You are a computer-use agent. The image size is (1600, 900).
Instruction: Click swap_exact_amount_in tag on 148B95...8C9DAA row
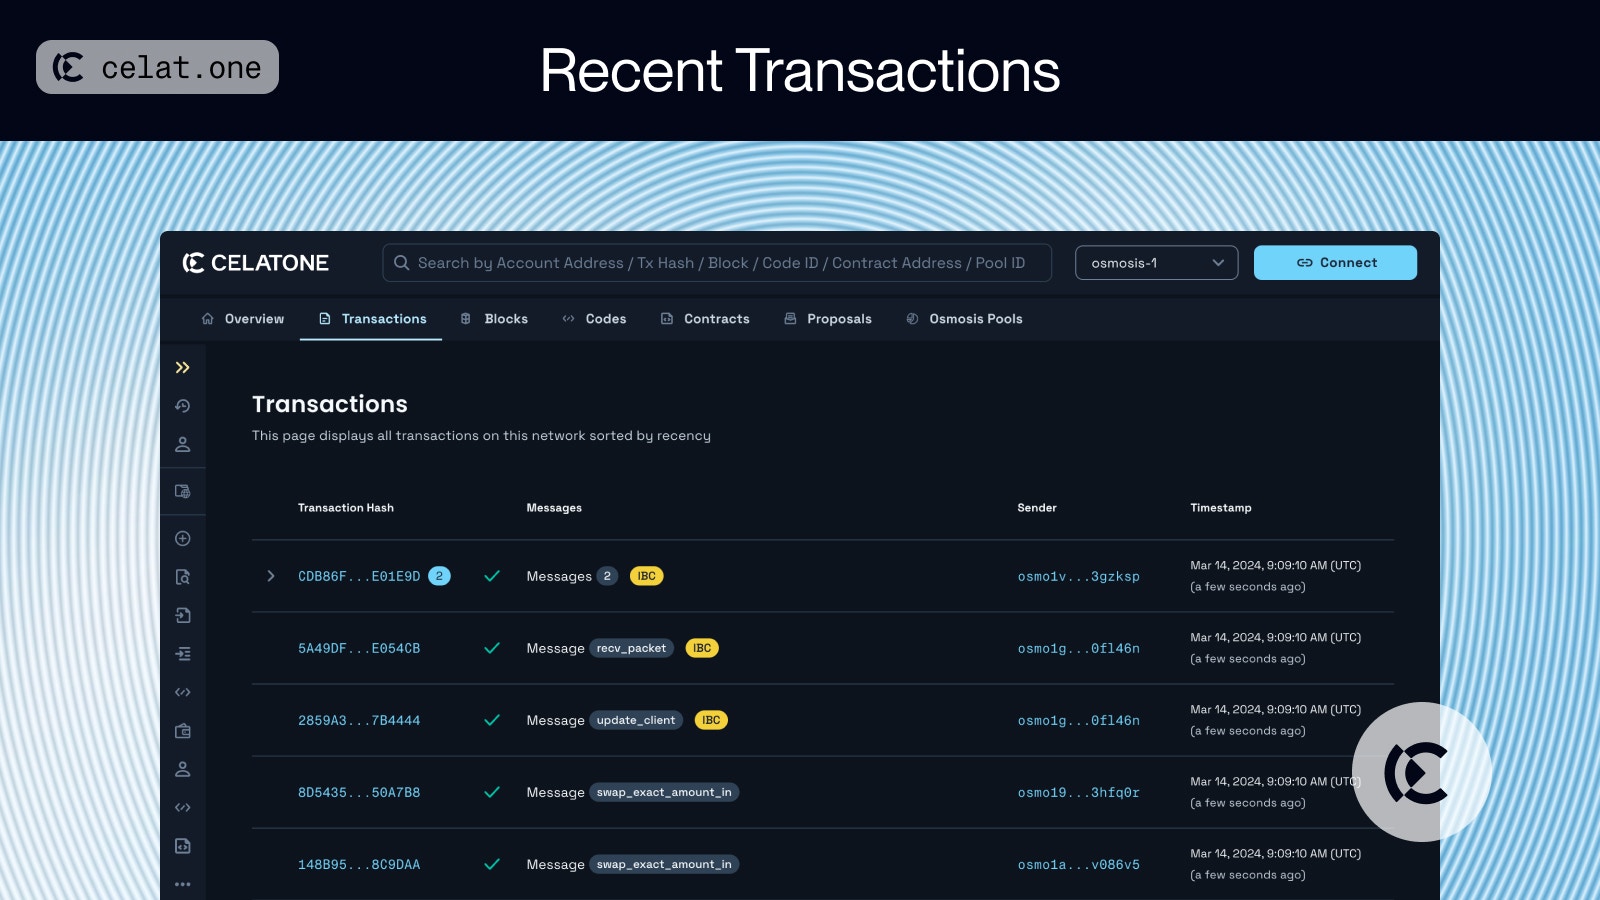pos(664,864)
